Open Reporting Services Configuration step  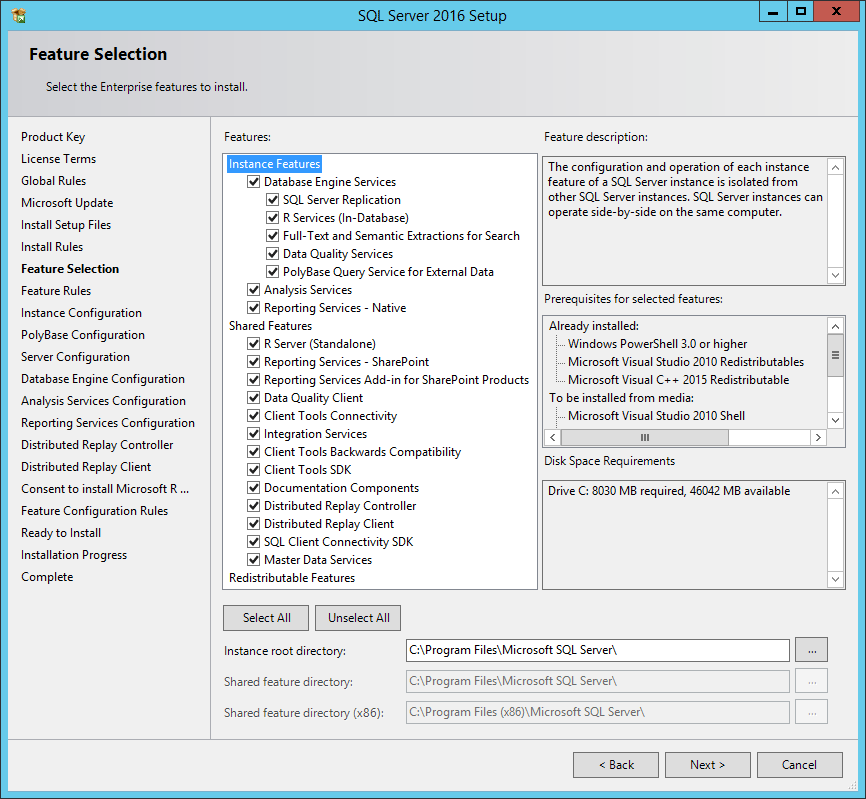[108, 423]
